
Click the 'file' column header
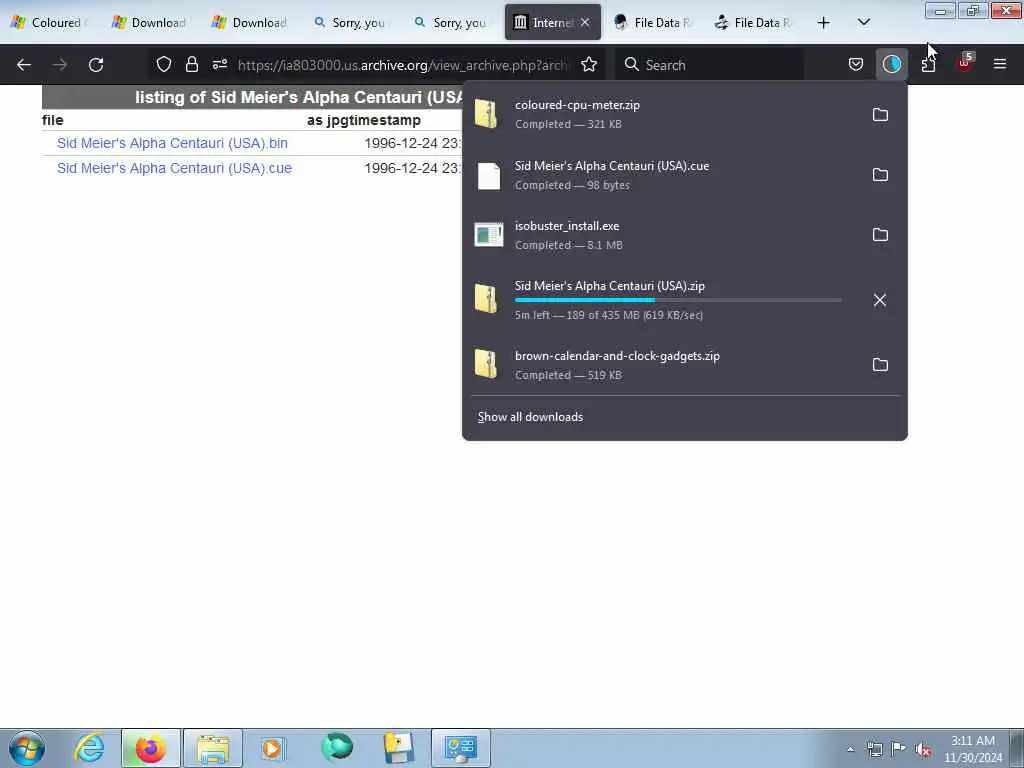coord(53,120)
